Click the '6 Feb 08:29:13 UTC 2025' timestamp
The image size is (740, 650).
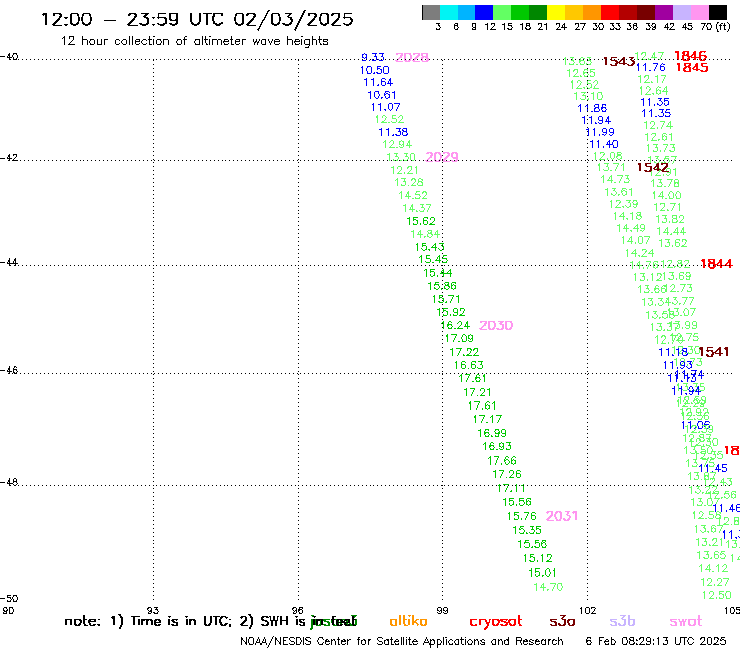[x=656, y=641]
